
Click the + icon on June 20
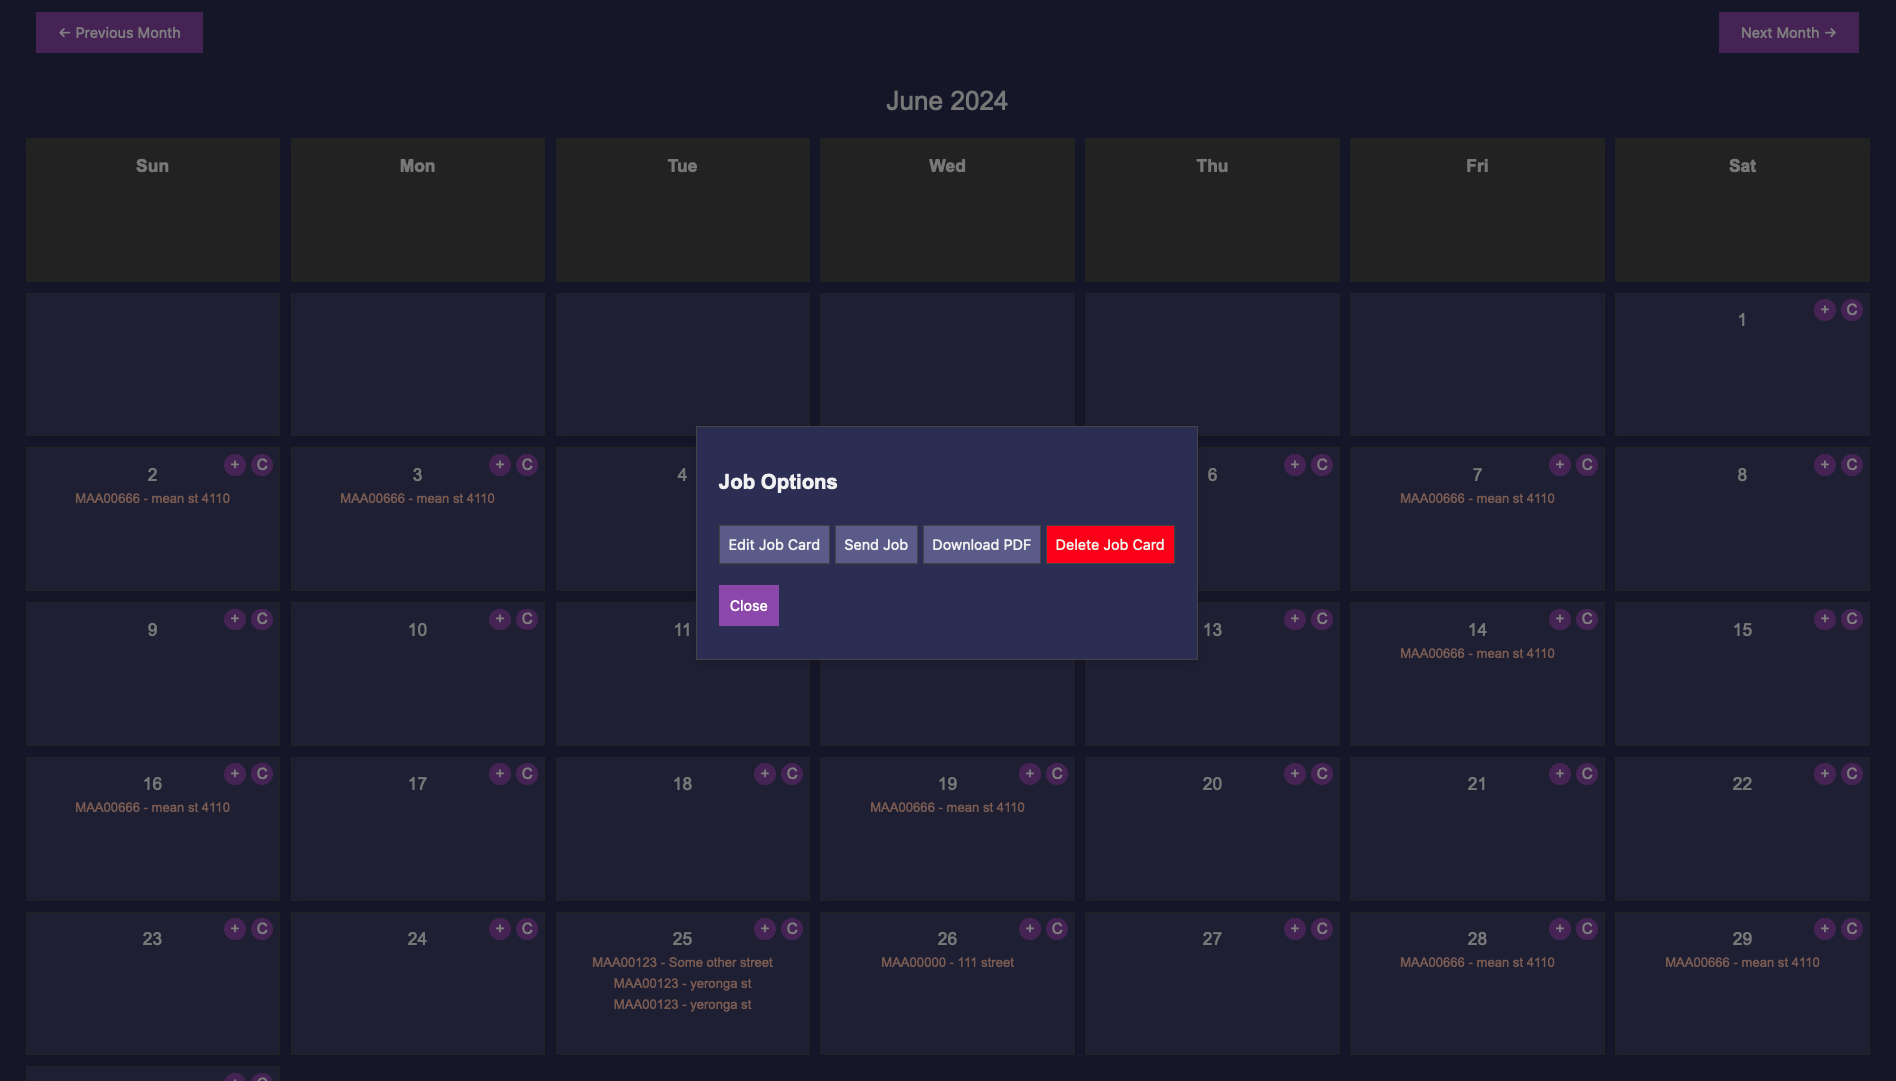(1293, 773)
